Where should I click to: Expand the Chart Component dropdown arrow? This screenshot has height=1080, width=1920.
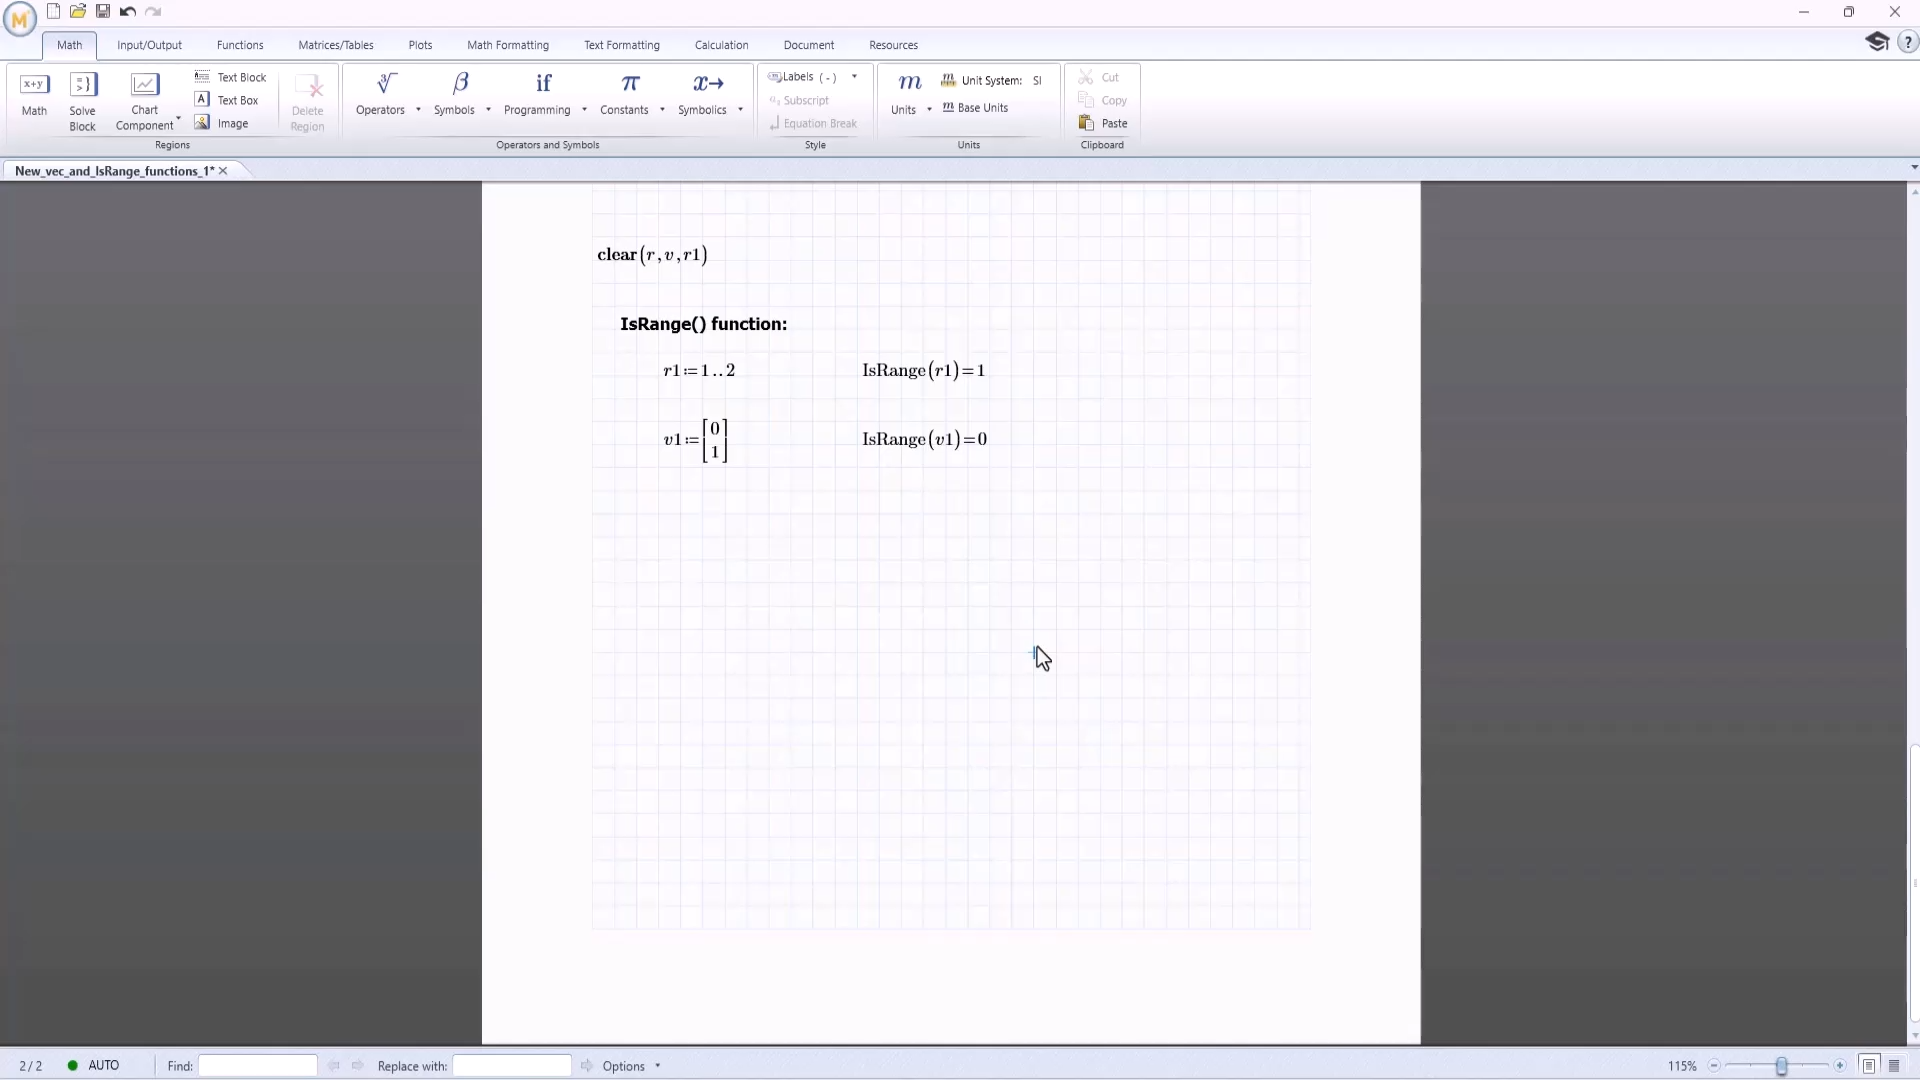pyautogui.click(x=178, y=119)
